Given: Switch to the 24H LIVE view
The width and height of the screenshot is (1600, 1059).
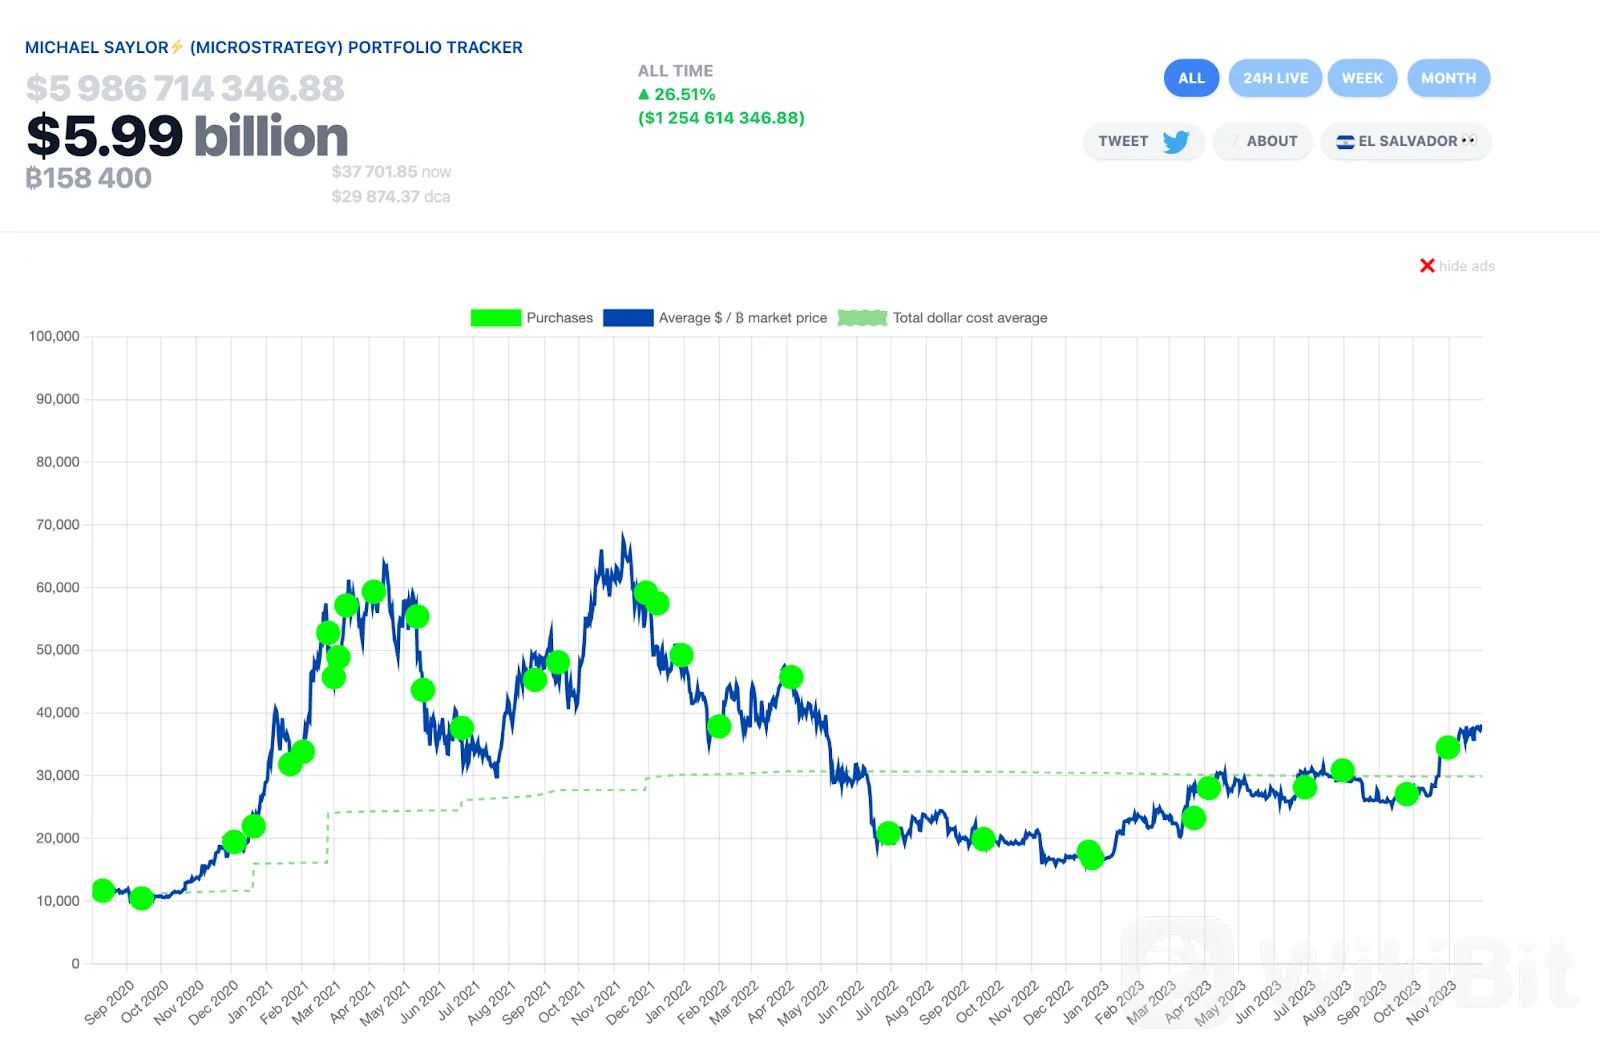Looking at the screenshot, I should [1275, 78].
